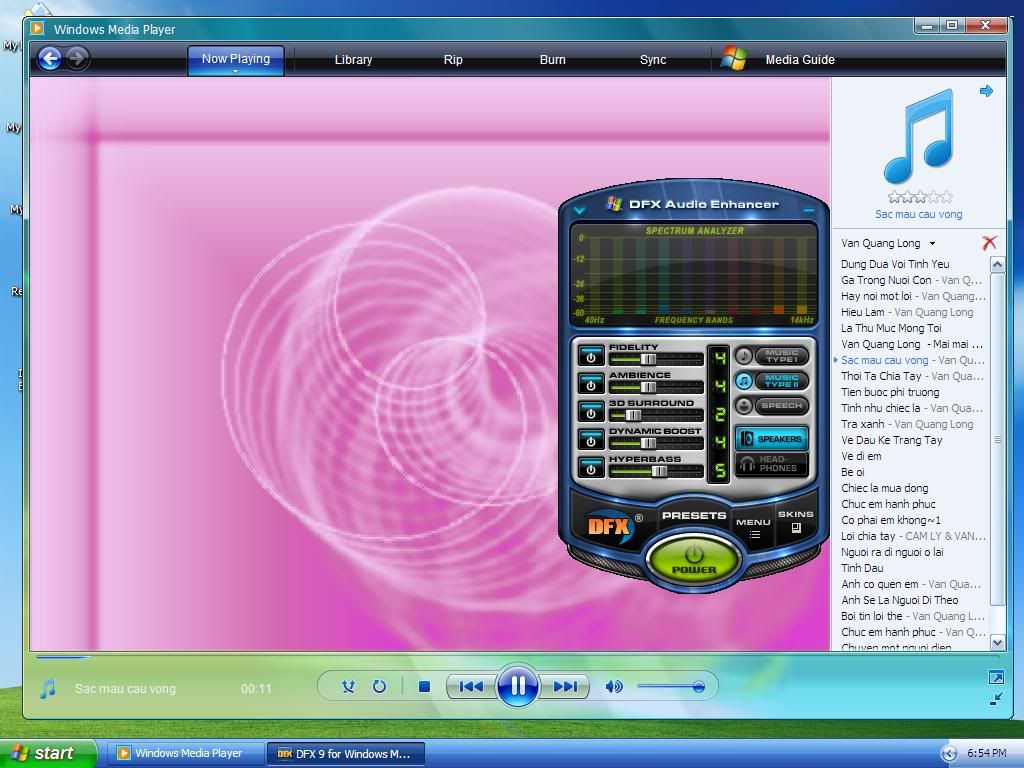Switch to Windows Media Player taskbar button
The image size is (1024, 768).
[184, 753]
